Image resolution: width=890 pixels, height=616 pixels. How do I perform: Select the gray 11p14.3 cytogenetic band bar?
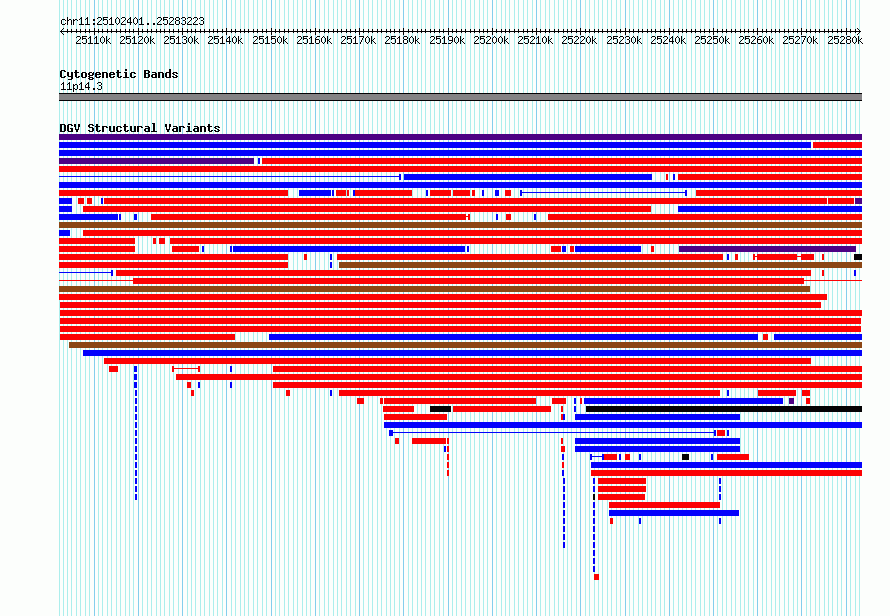(460, 97)
